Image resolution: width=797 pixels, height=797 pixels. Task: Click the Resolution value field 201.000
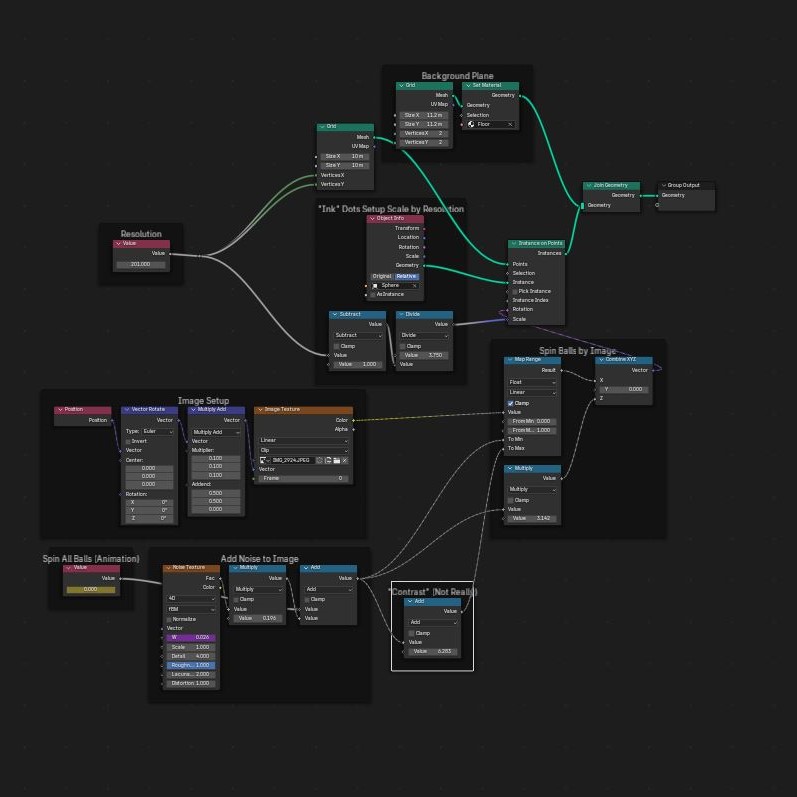pyautogui.click(x=141, y=264)
